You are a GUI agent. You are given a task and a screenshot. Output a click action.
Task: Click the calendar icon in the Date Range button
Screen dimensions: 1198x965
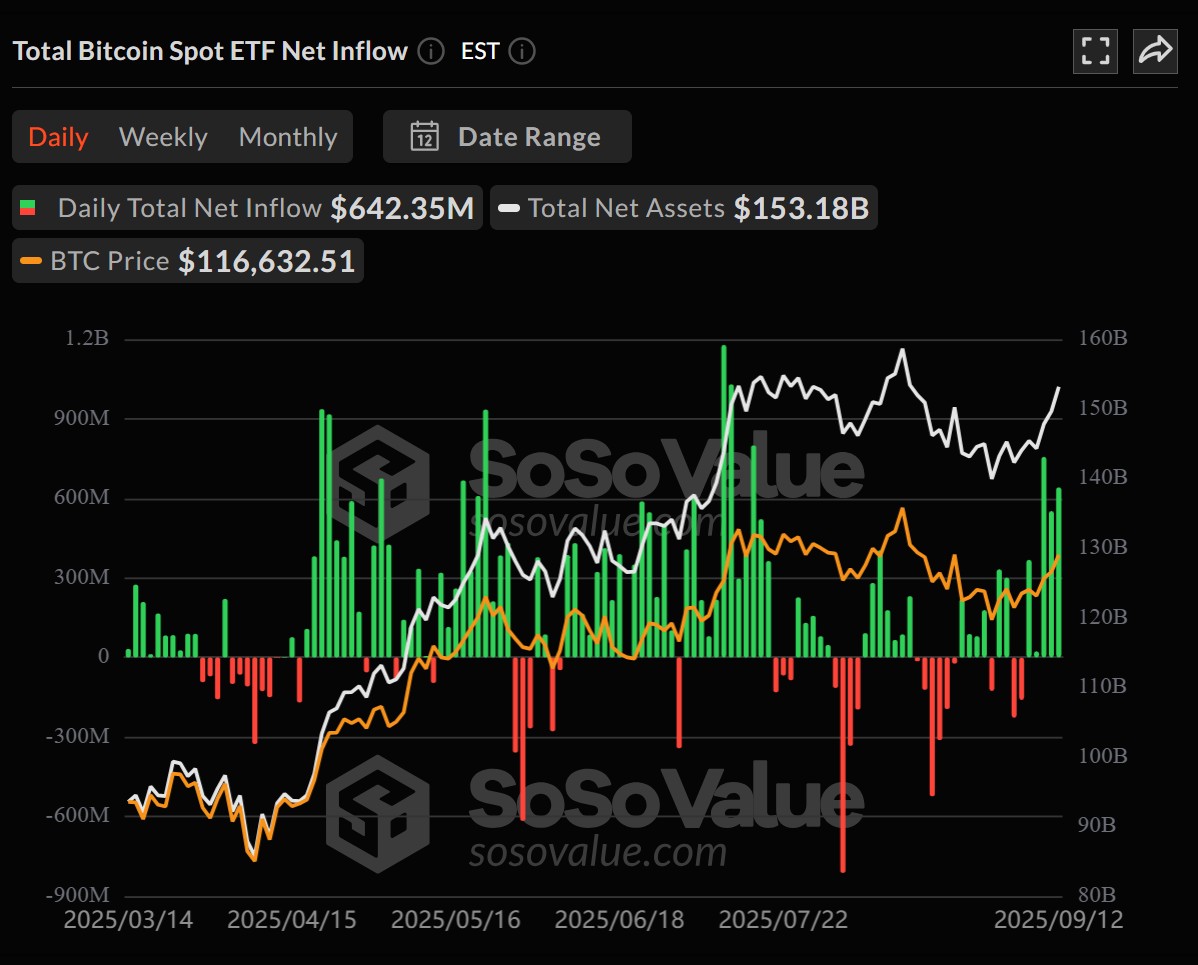[x=426, y=137]
